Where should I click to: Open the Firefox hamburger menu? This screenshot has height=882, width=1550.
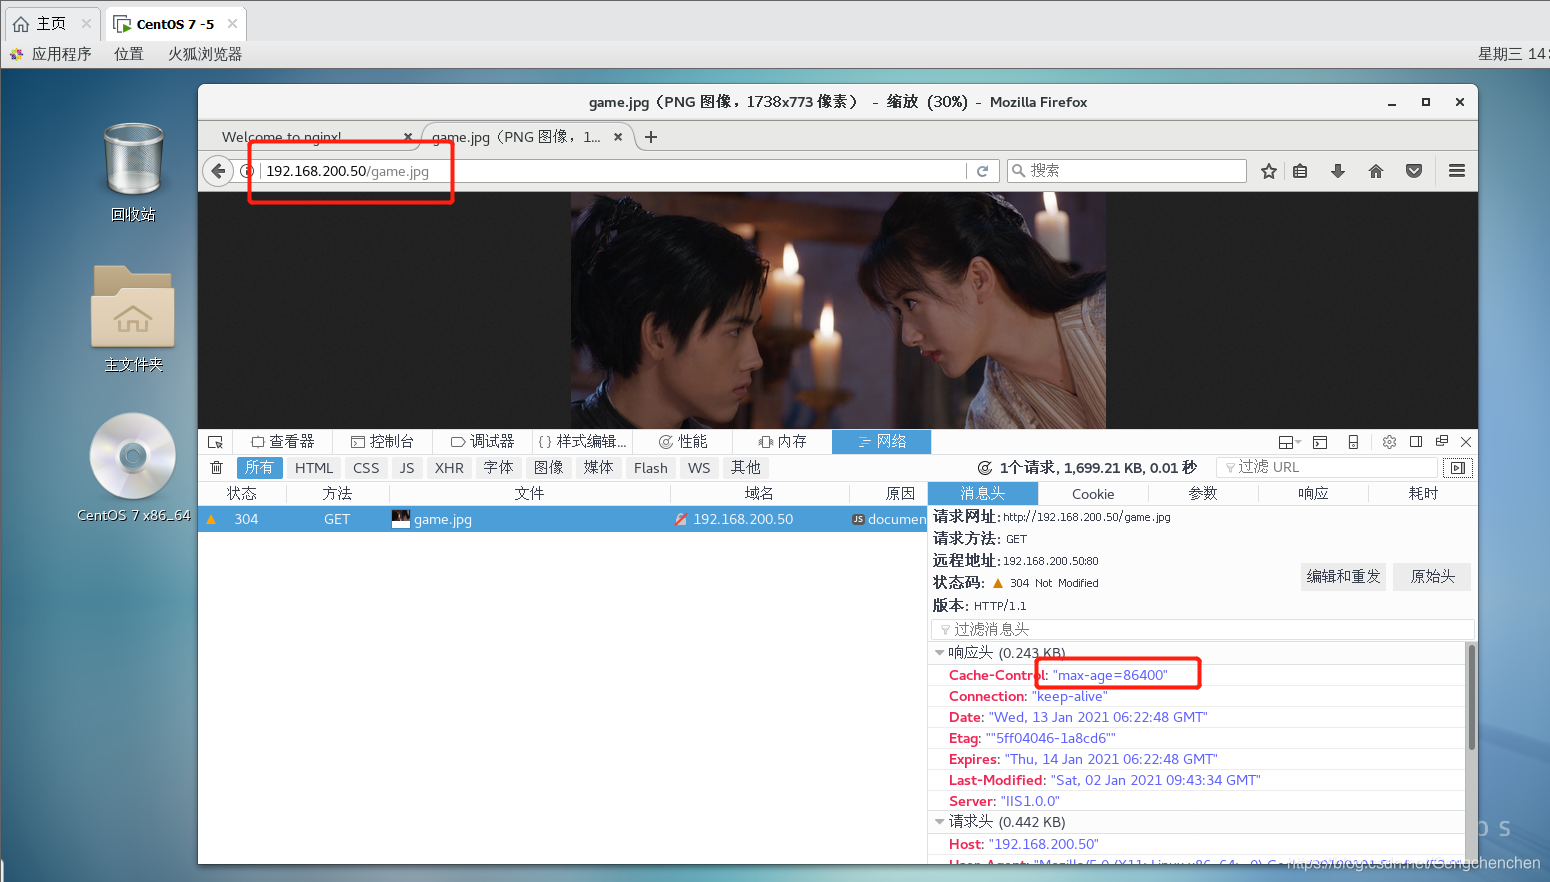click(1457, 171)
